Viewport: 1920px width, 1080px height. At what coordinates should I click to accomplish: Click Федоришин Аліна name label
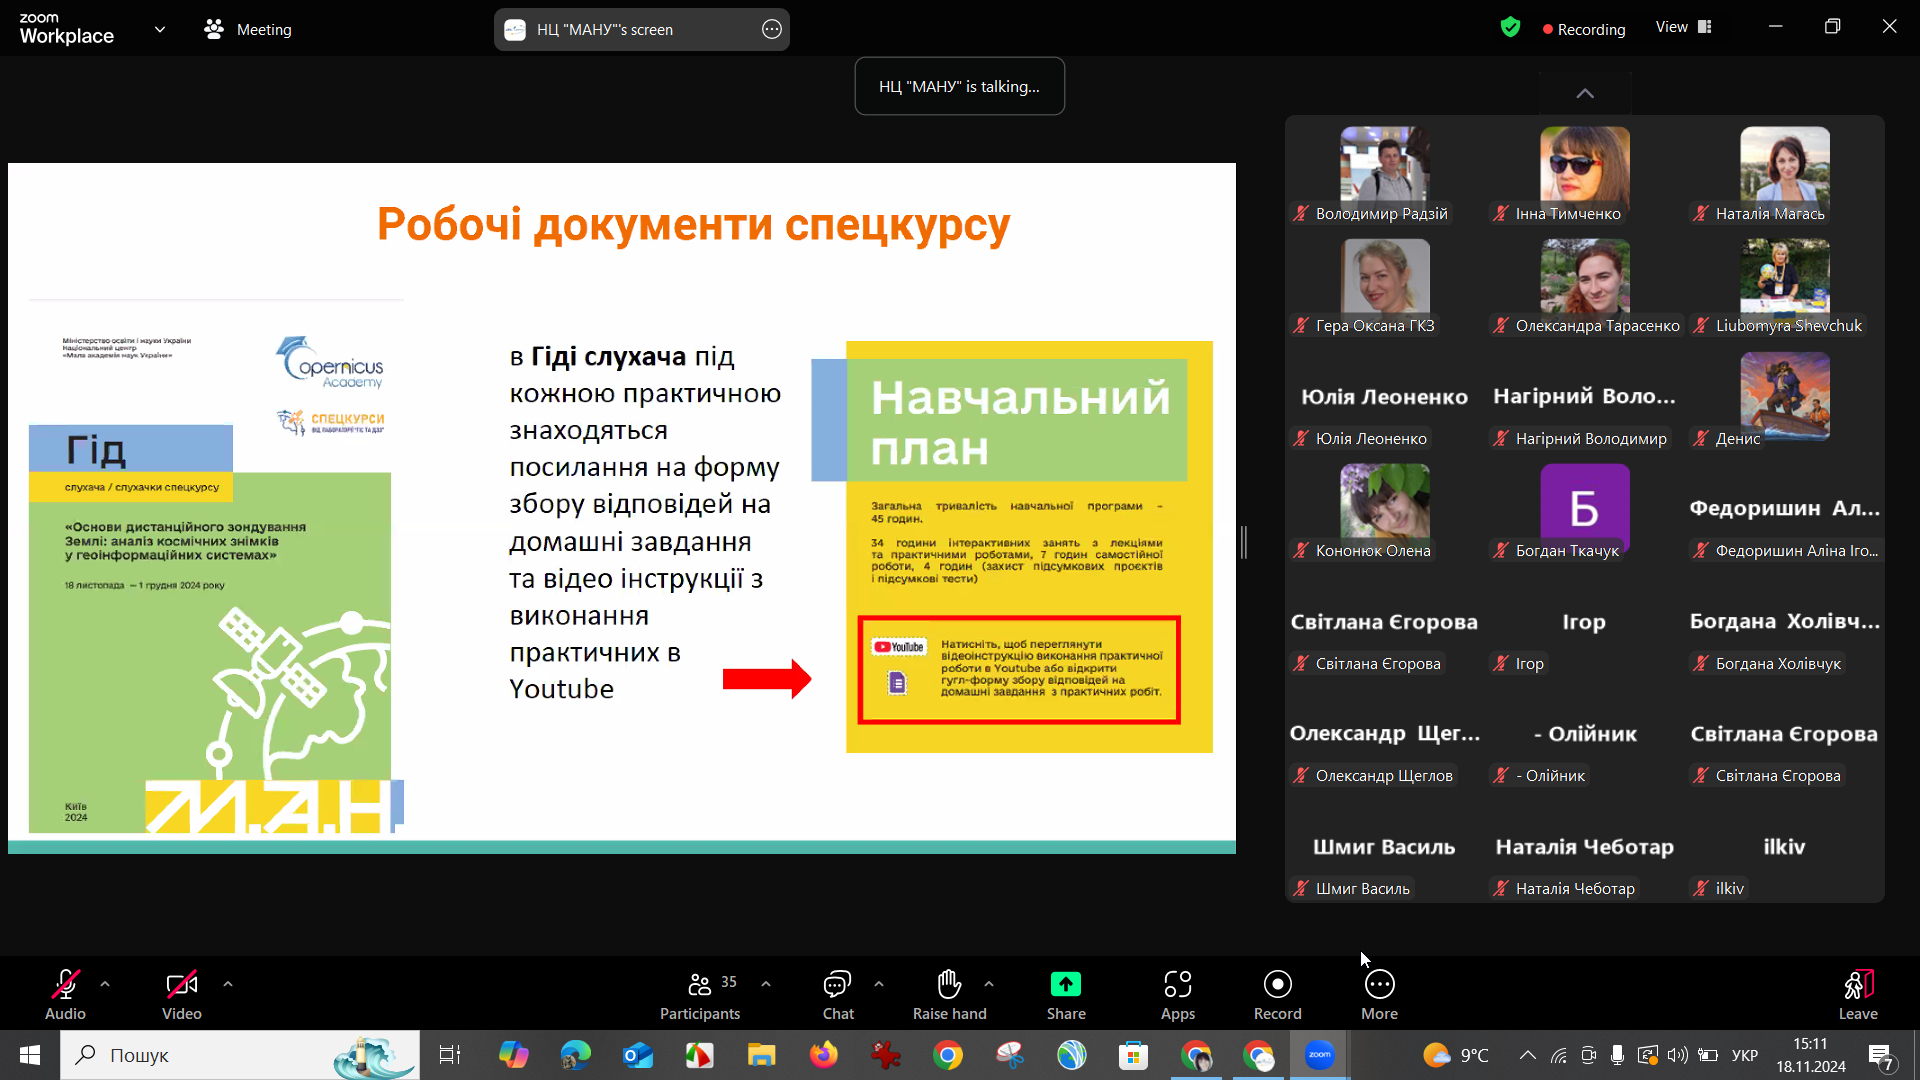(x=1796, y=550)
